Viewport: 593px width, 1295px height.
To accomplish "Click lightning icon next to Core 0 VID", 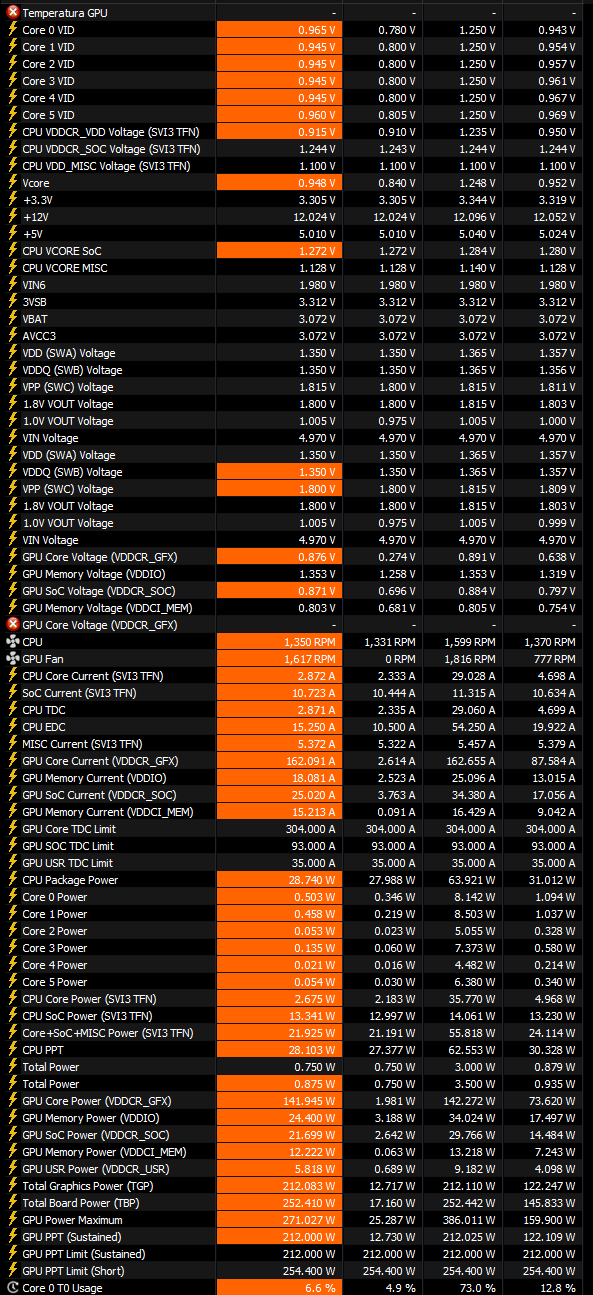I will [13, 30].
